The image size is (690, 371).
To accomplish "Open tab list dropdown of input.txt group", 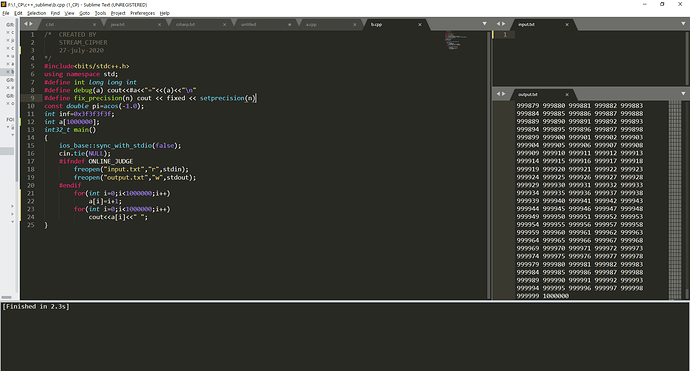I will click(683, 24).
